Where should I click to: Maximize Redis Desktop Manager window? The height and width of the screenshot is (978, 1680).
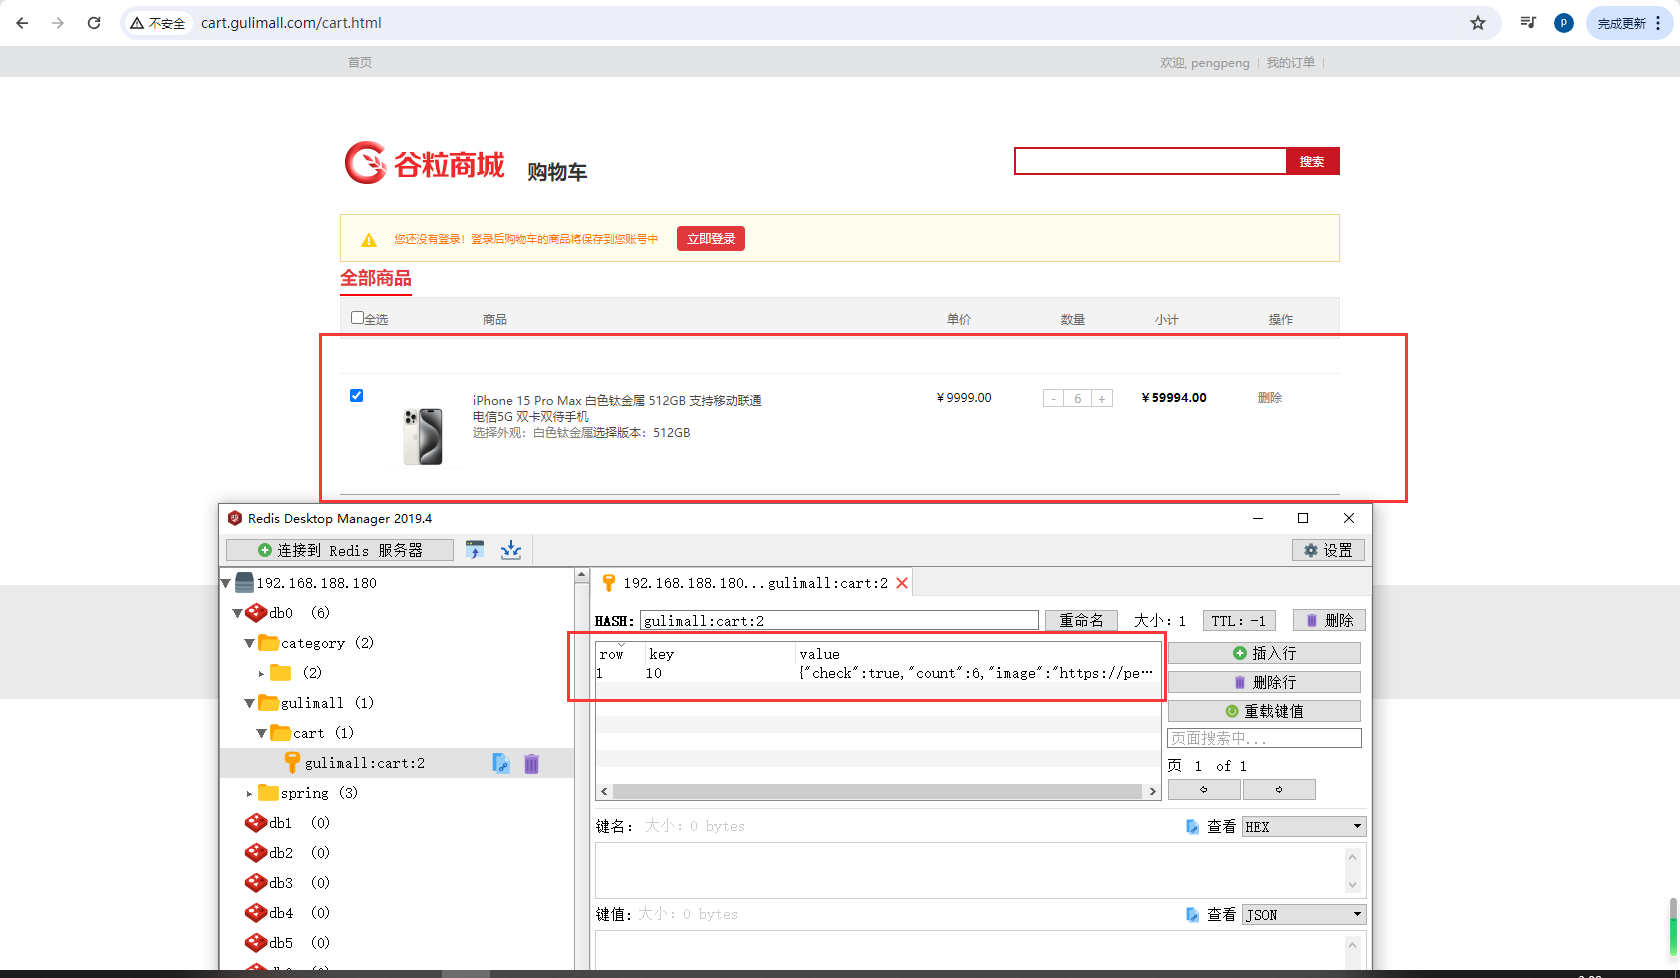coord(1303,518)
